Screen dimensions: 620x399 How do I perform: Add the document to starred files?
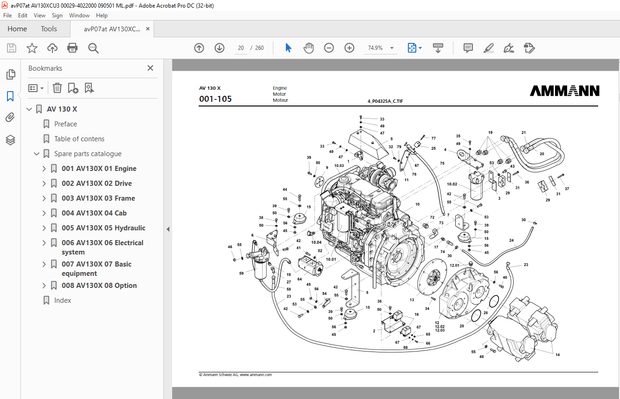[x=32, y=48]
